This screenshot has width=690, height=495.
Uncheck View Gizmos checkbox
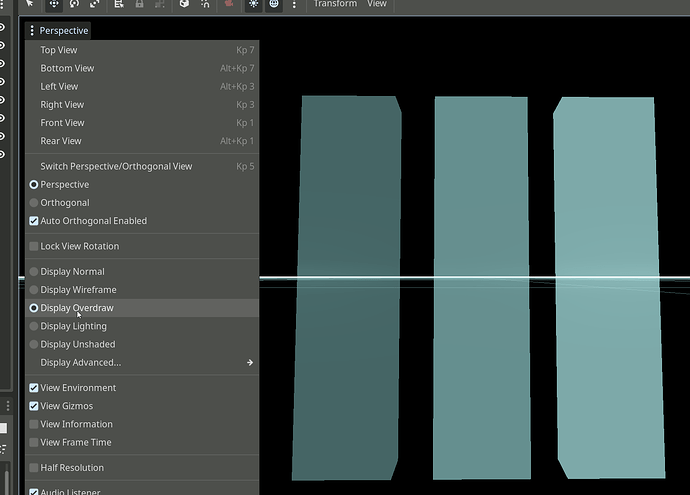142,406
